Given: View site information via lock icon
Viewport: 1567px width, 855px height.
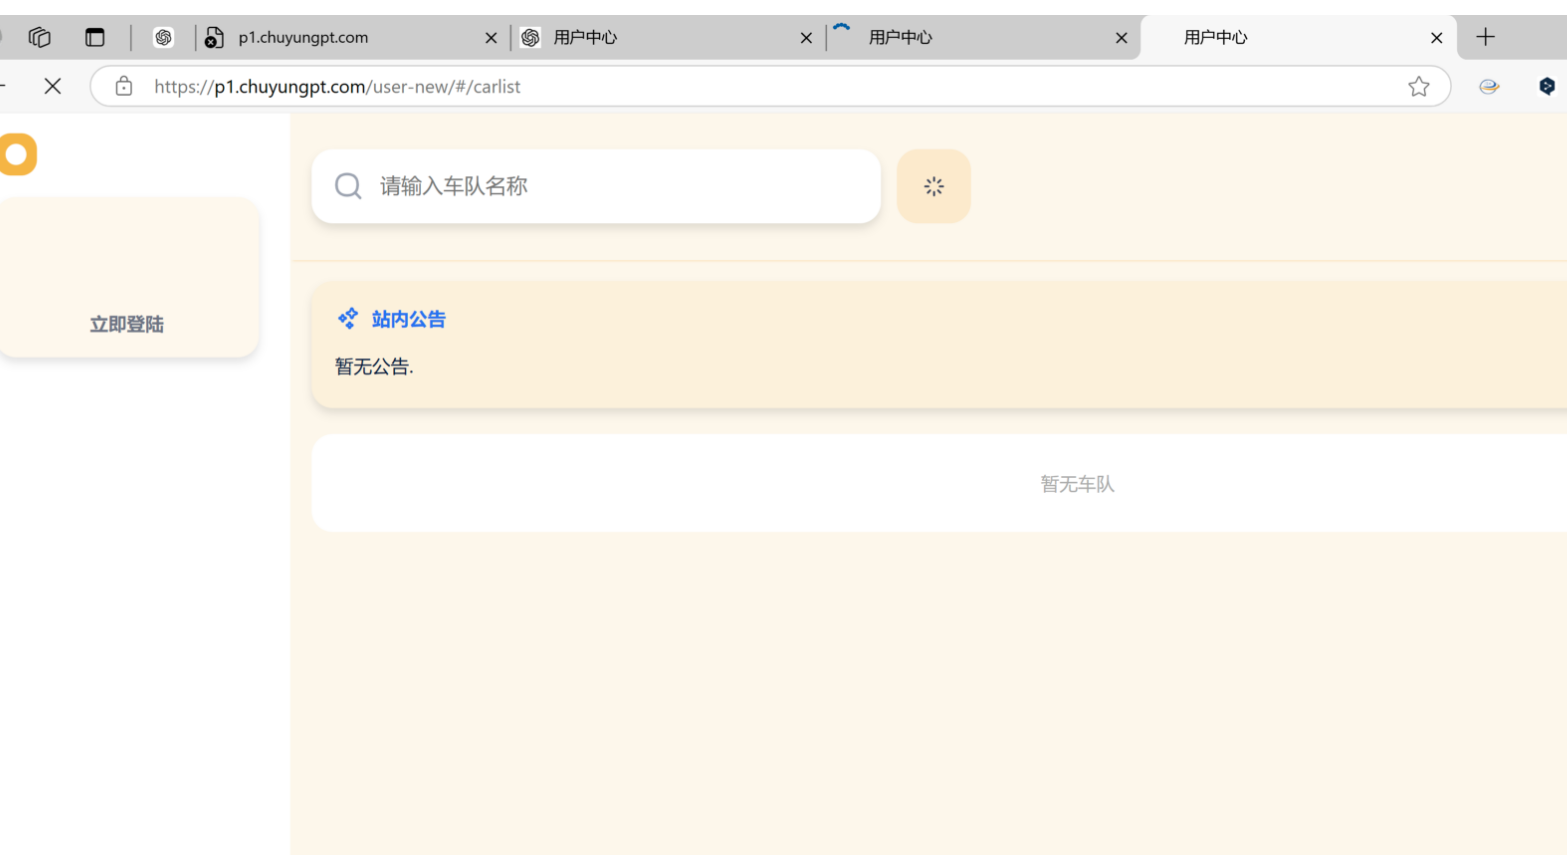Looking at the screenshot, I should click(124, 86).
